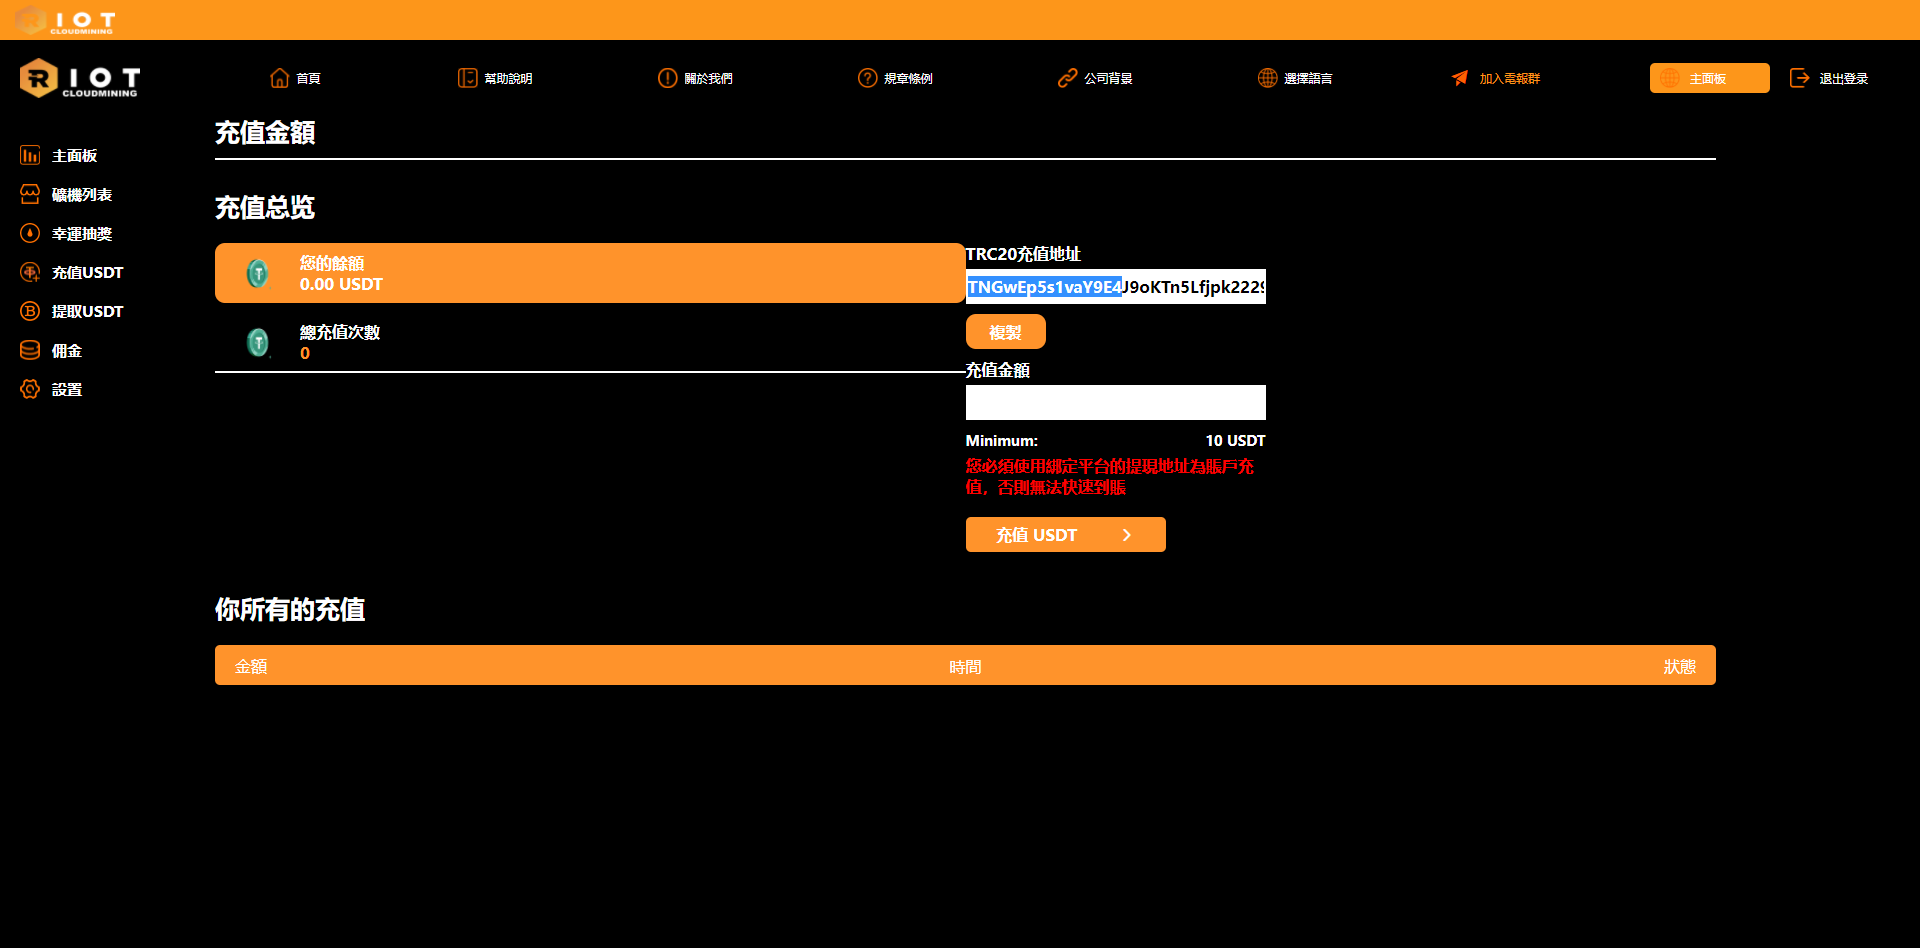Click the 提取USDT withdraw coin icon

pyautogui.click(x=30, y=311)
